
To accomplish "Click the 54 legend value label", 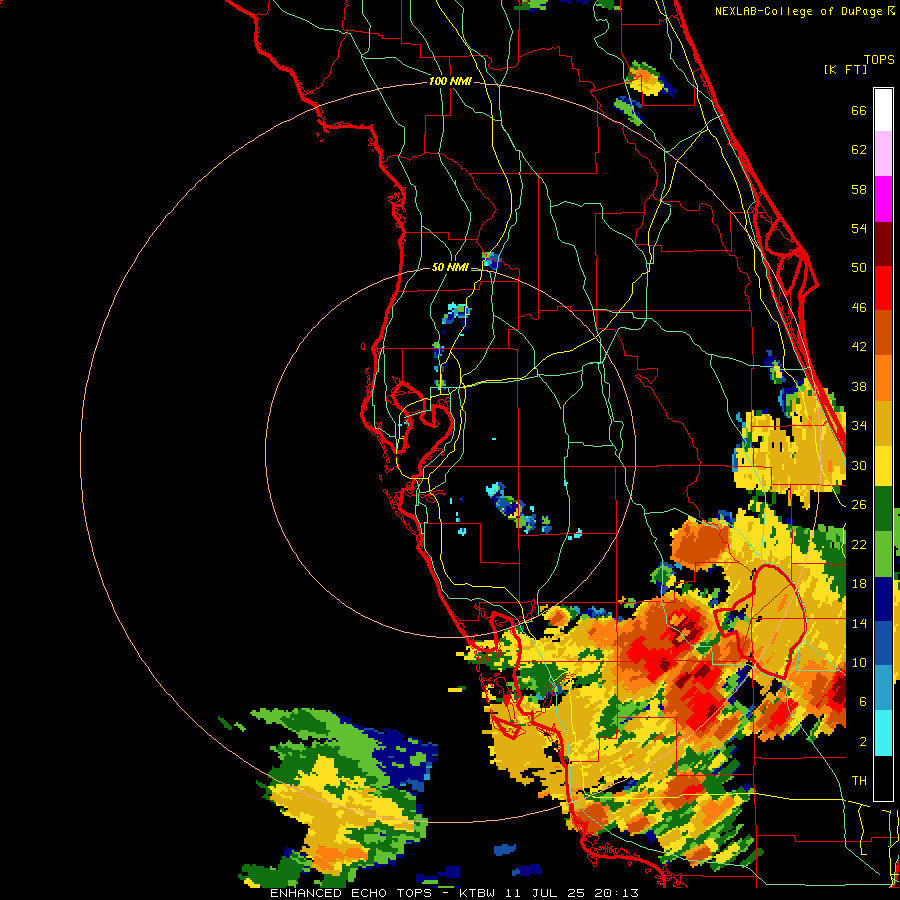I will (x=859, y=228).
